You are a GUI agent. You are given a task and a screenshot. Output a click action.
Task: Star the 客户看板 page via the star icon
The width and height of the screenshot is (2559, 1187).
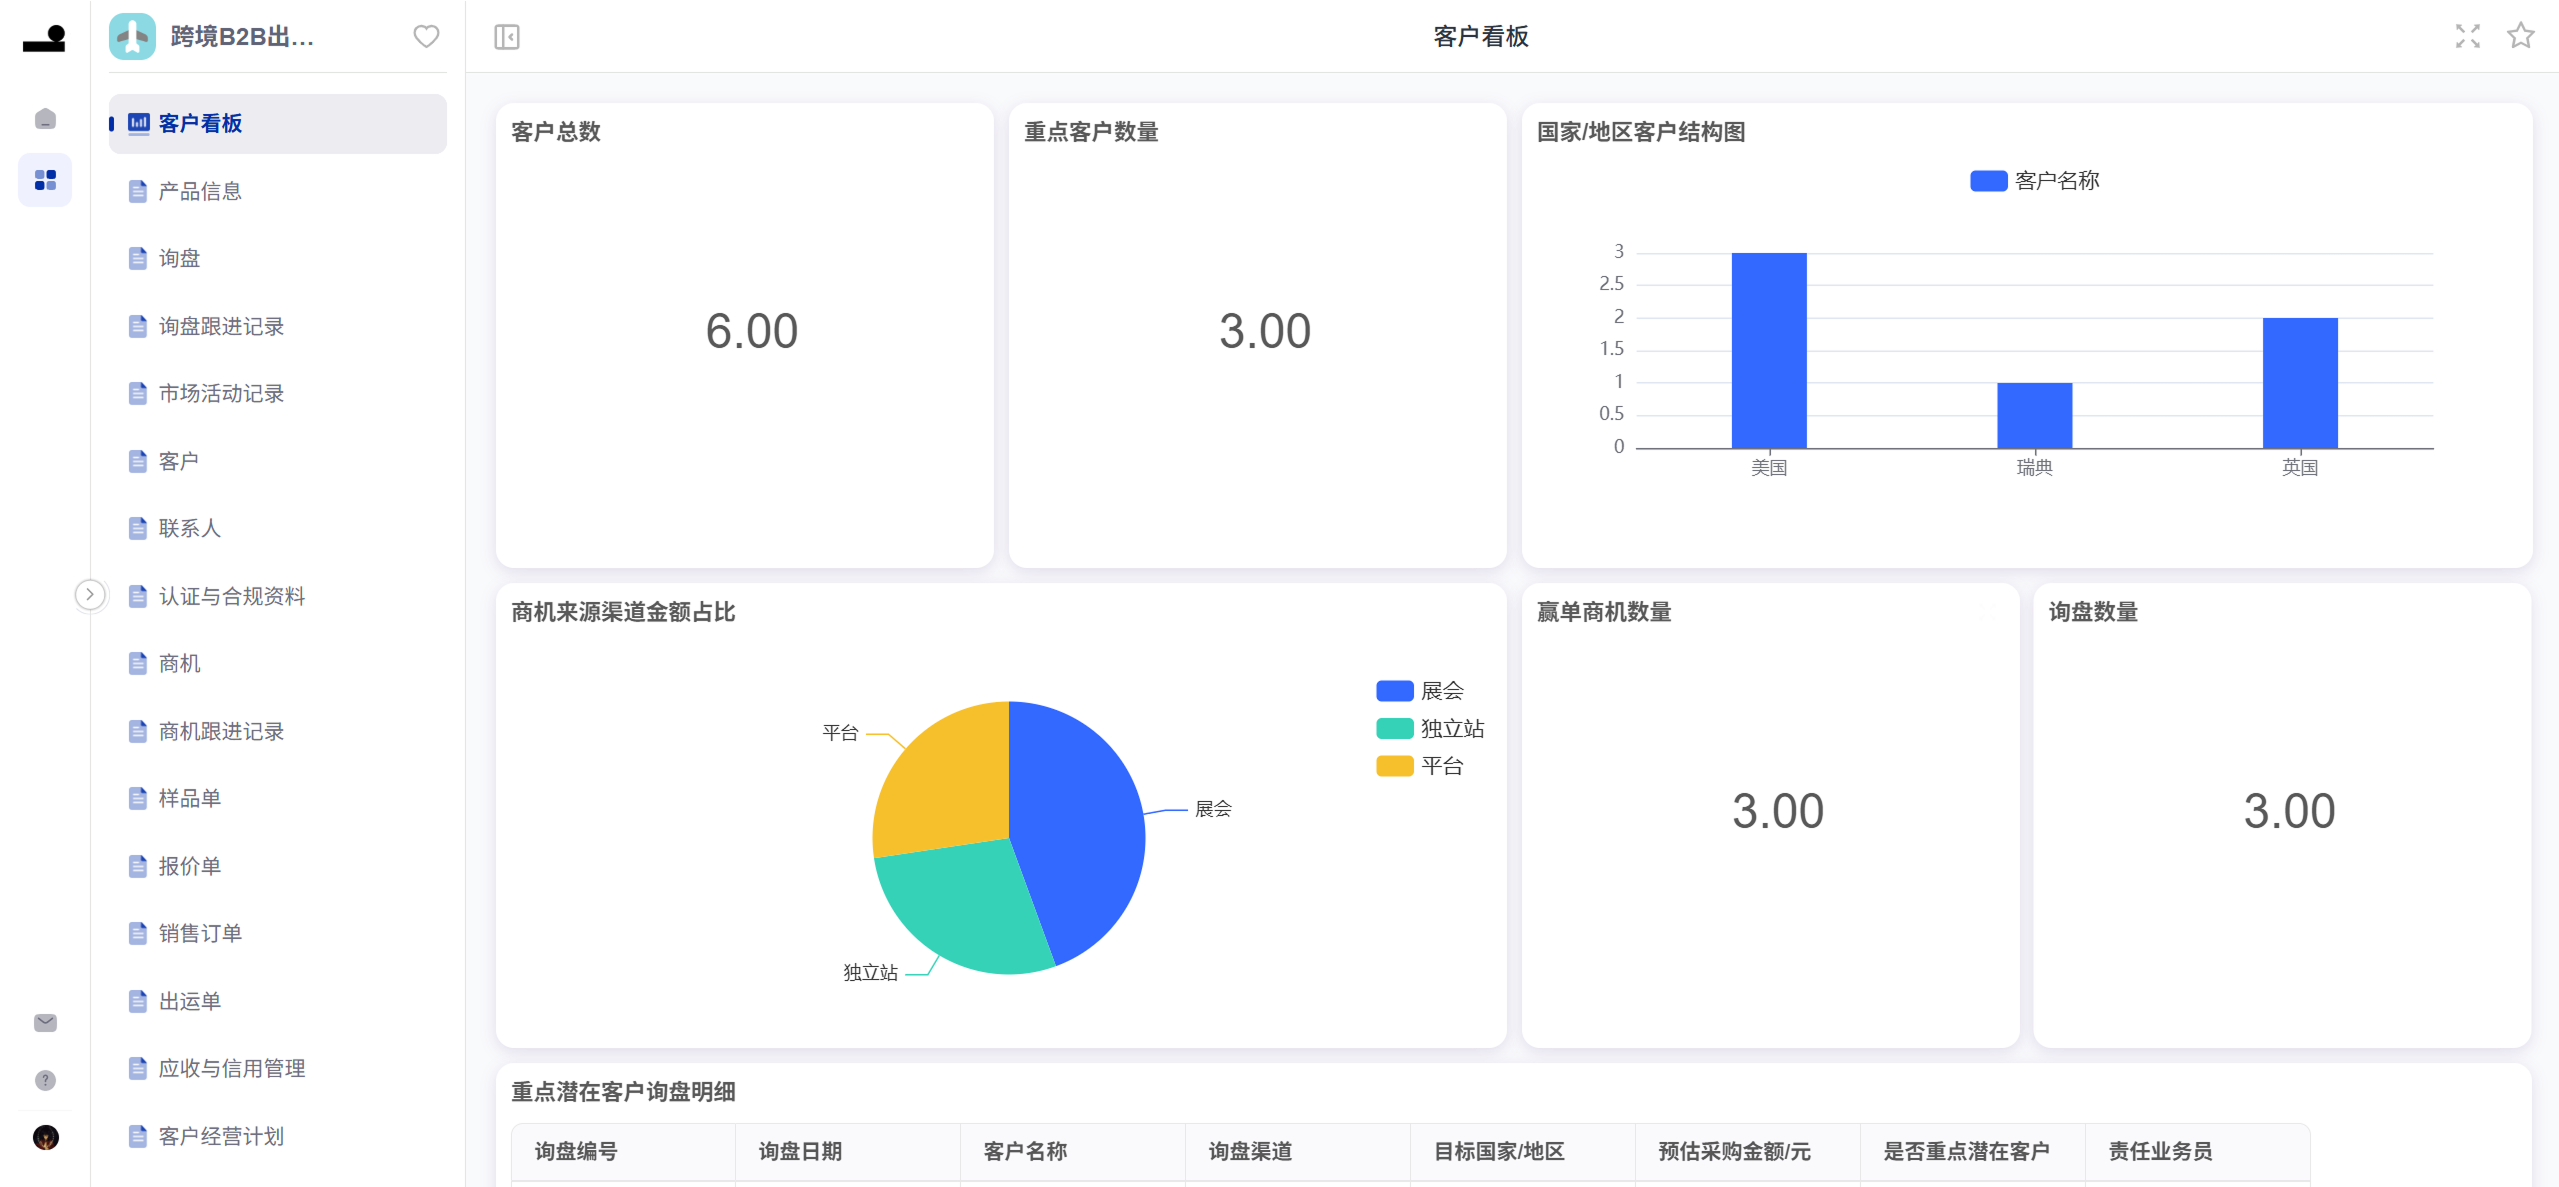(x=2521, y=37)
